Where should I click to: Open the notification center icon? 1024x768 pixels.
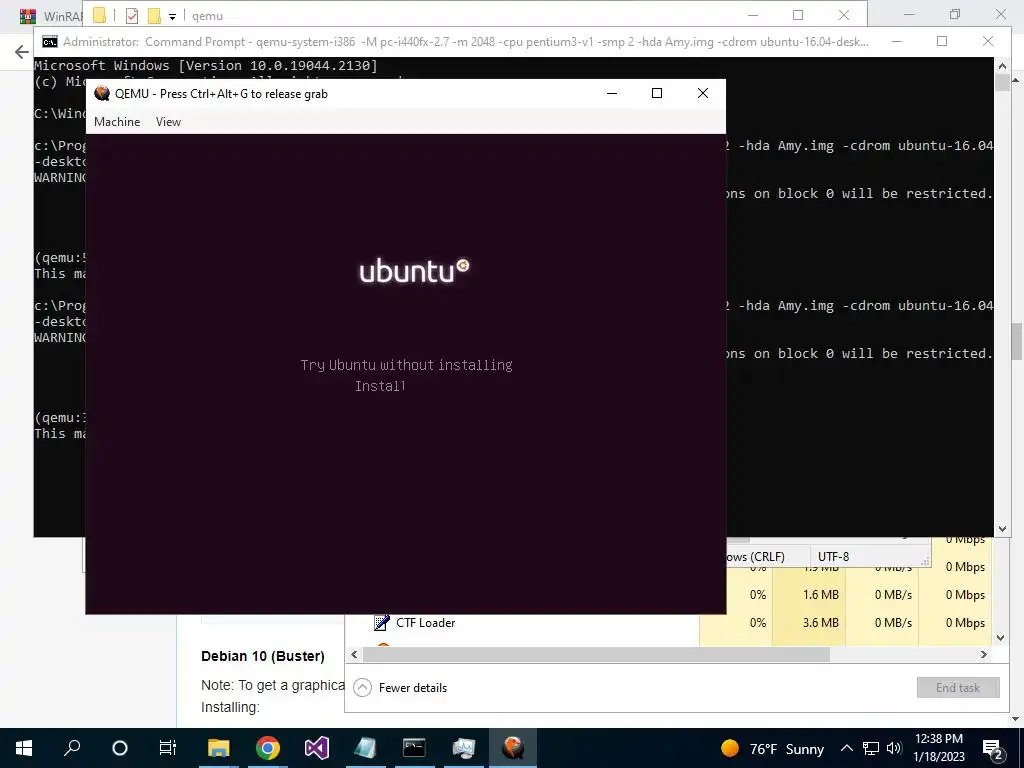coord(993,749)
